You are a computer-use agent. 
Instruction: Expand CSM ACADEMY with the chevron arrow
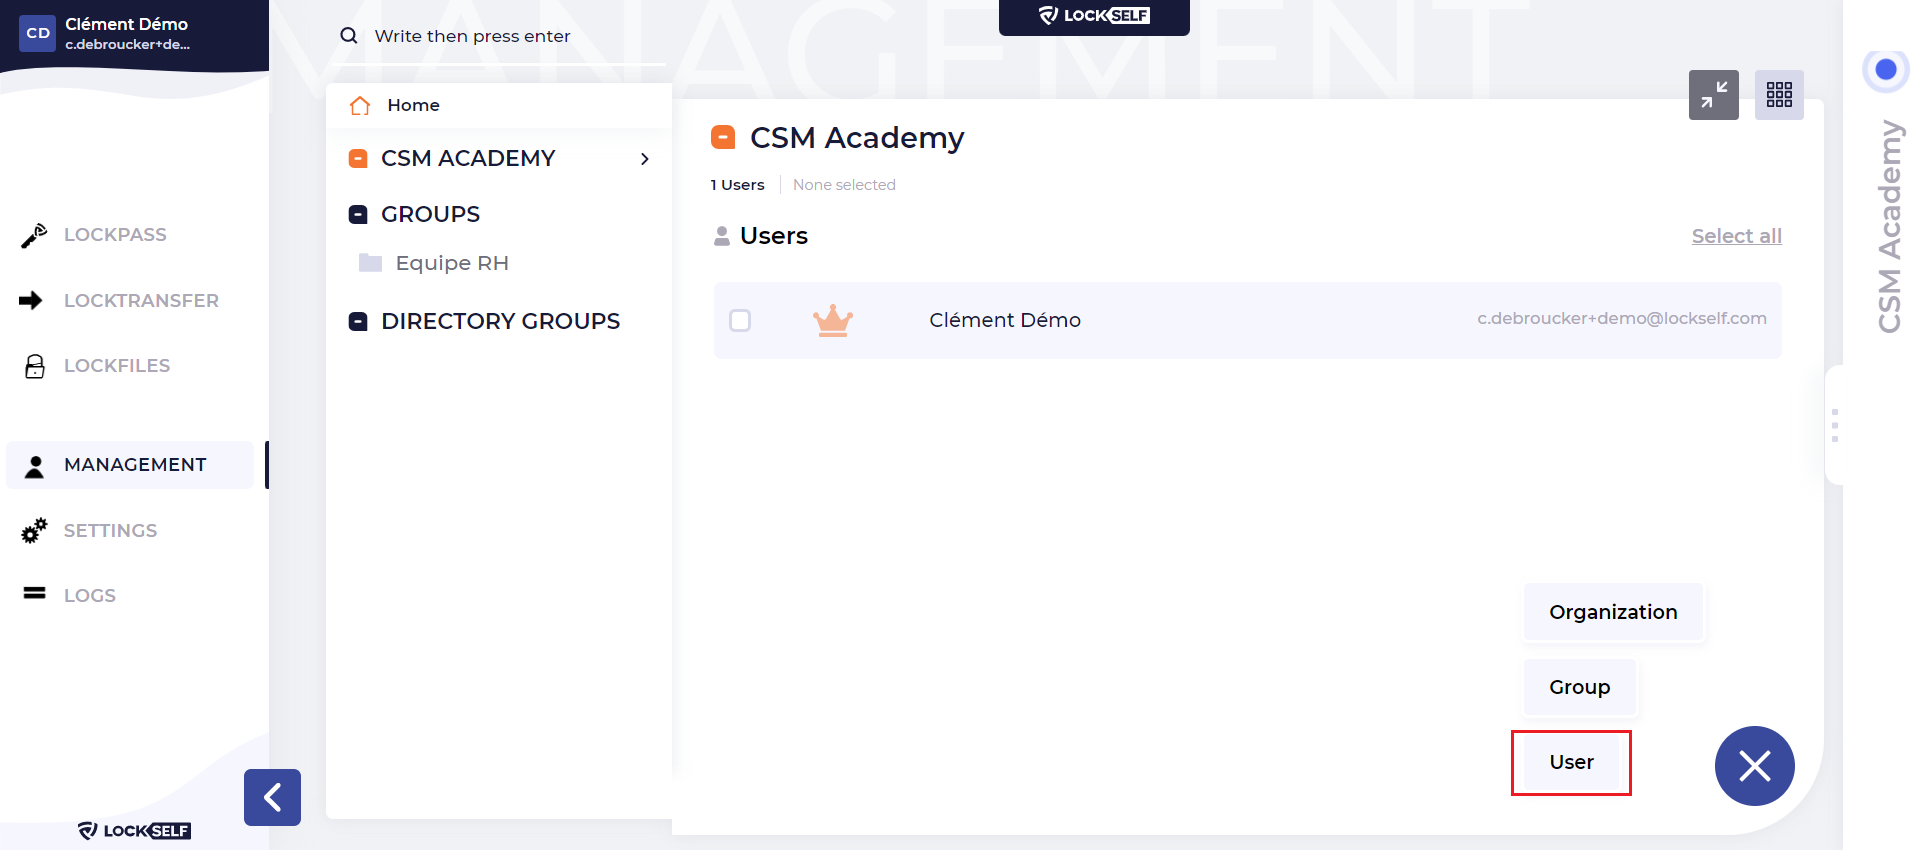point(645,158)
